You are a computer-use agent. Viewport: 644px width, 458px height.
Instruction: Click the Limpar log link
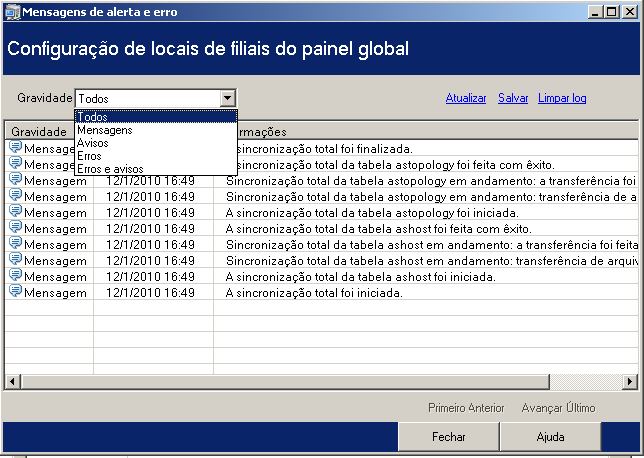tap(562, 98)
